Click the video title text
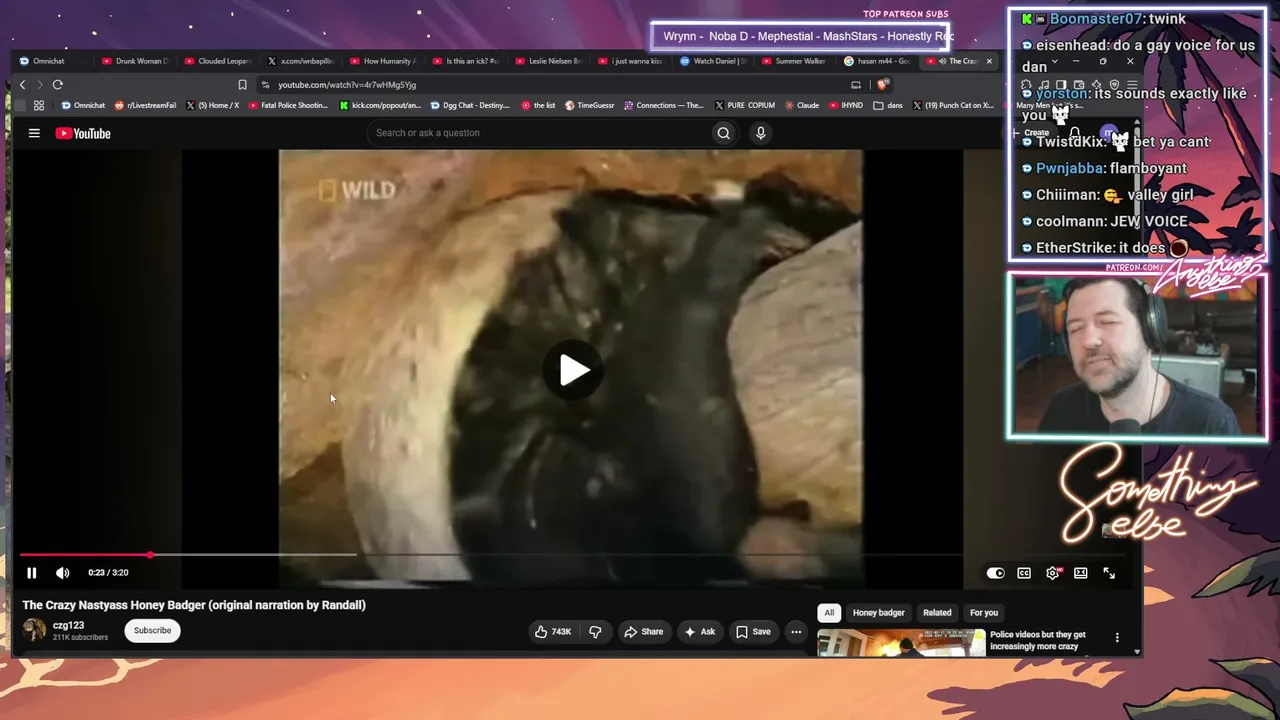1280x720 pixels. point(194,605)
